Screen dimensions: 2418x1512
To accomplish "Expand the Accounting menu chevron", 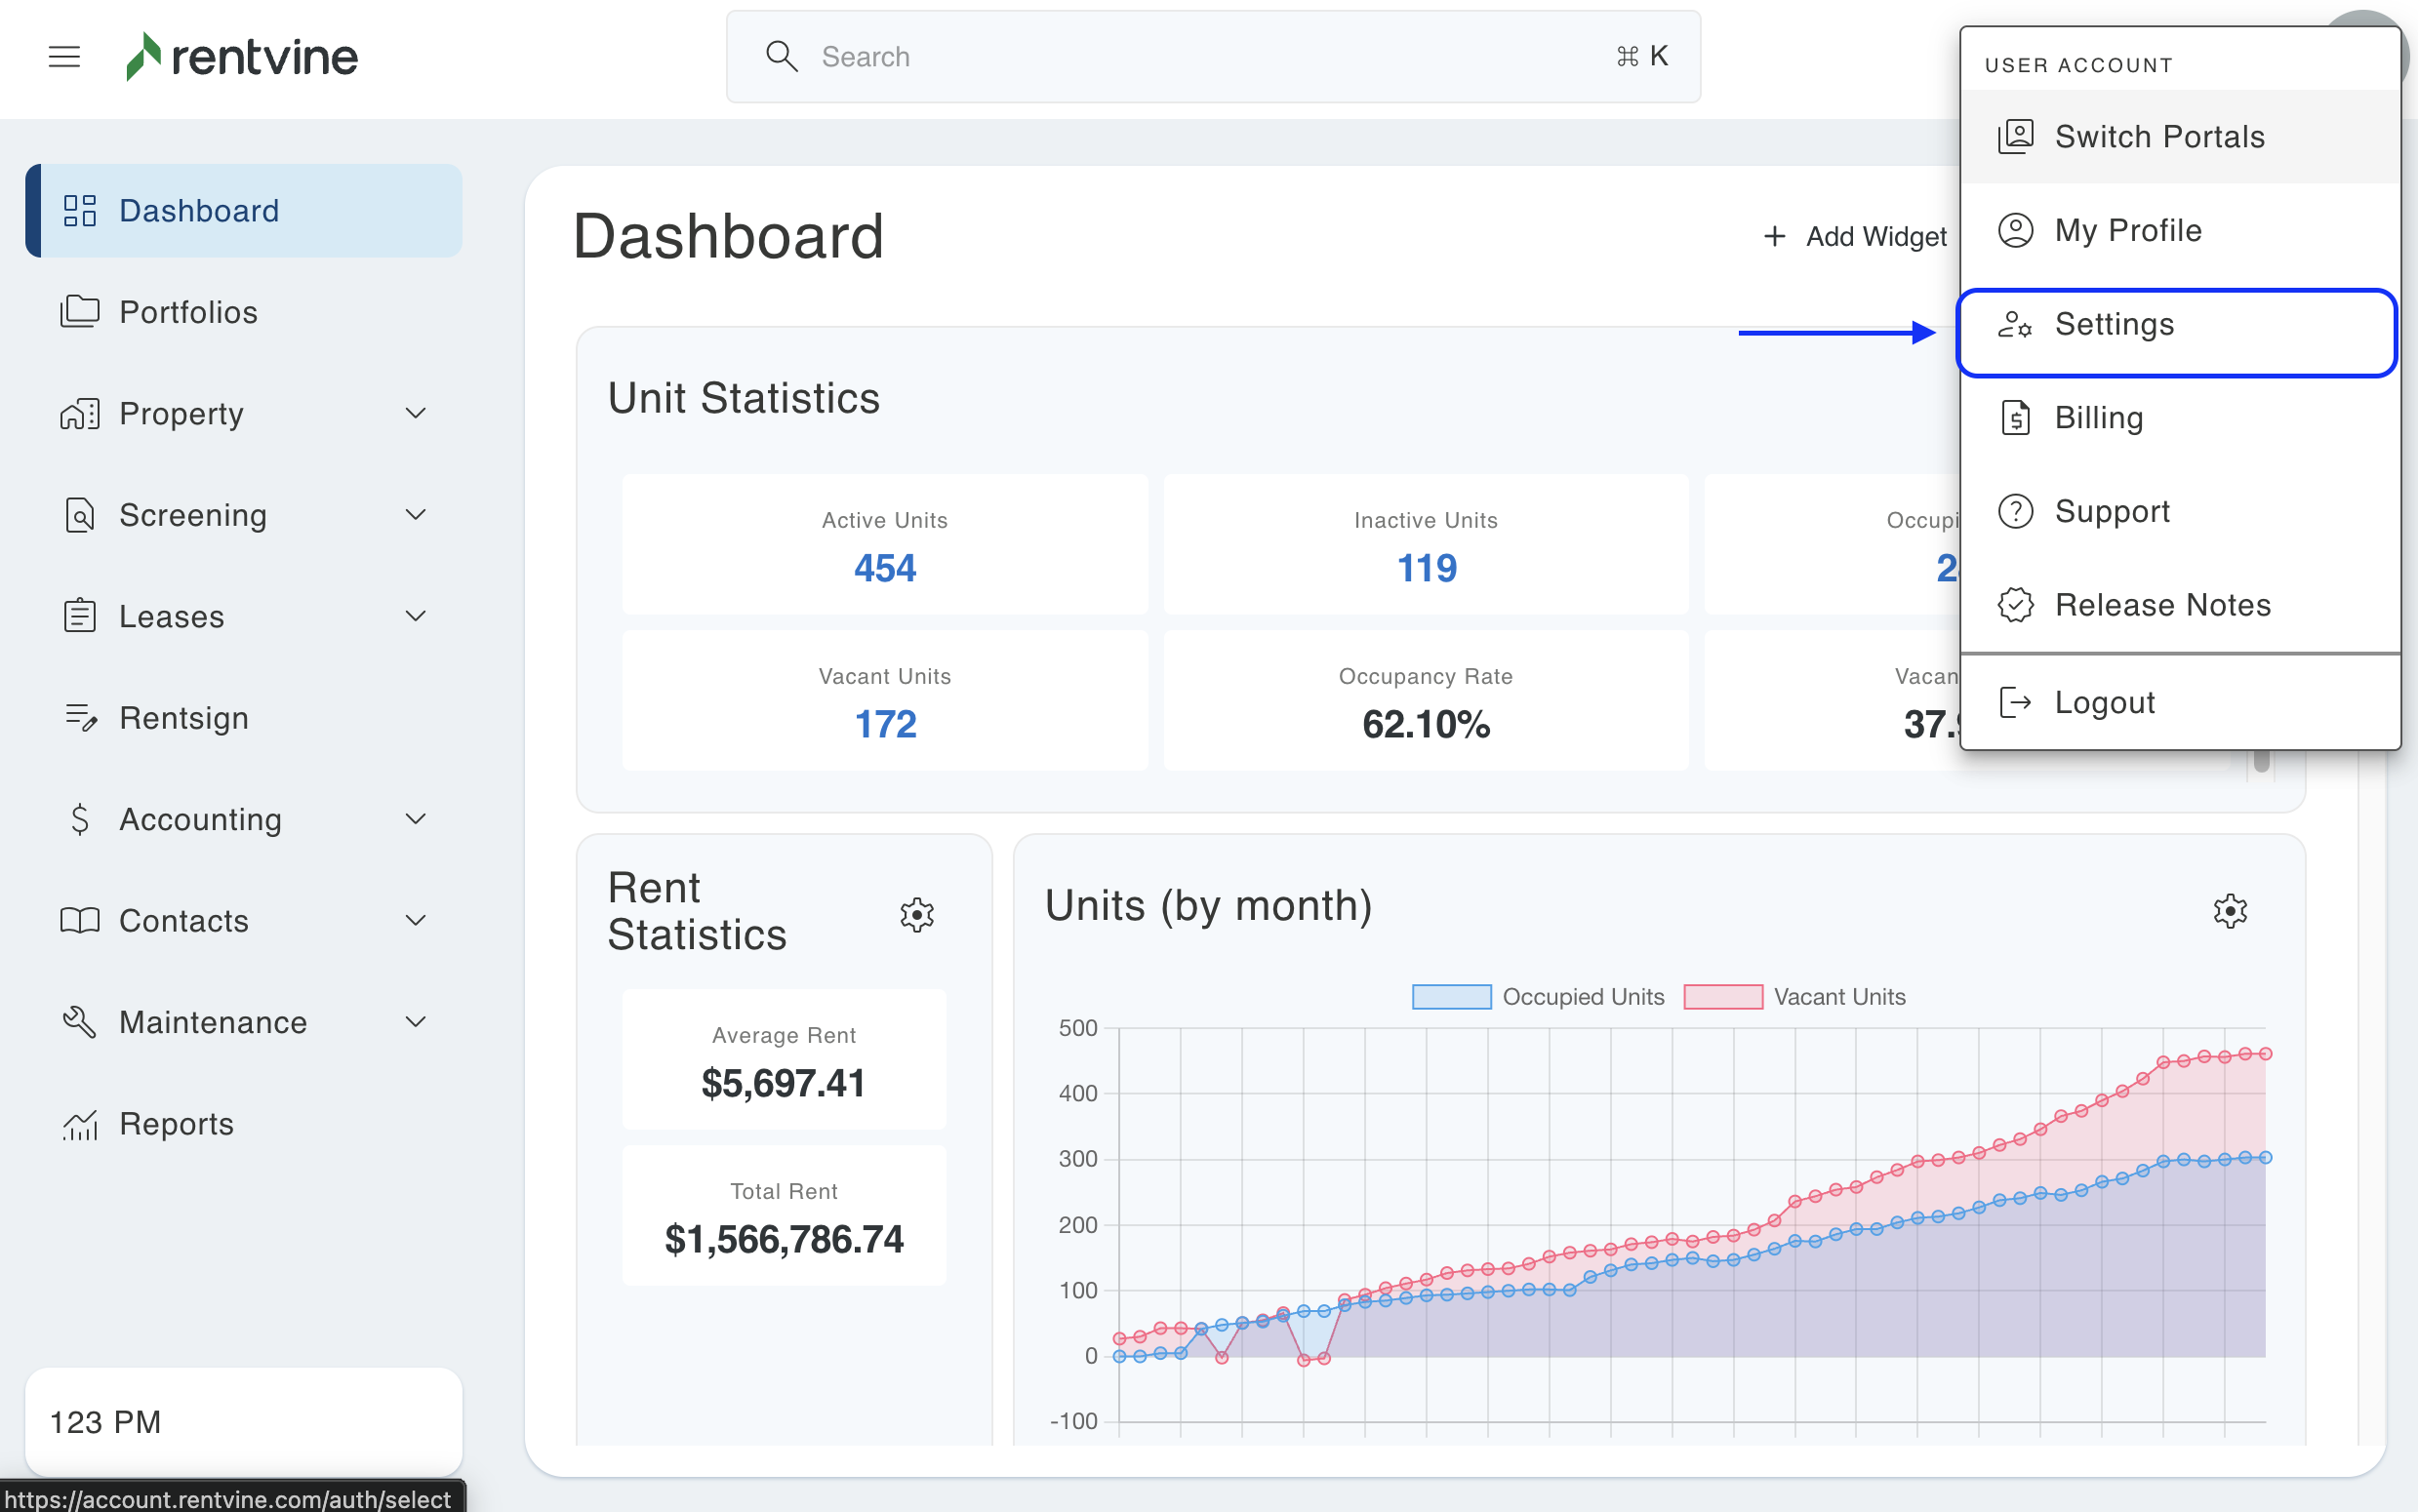I will tap(416, 819).
